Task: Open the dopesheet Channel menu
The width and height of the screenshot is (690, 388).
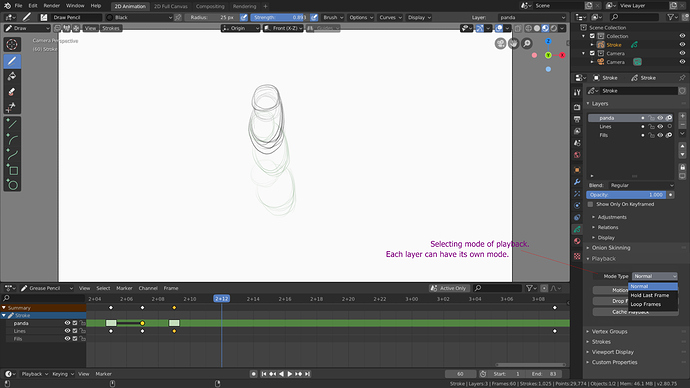Action: [x=148, y=288]
